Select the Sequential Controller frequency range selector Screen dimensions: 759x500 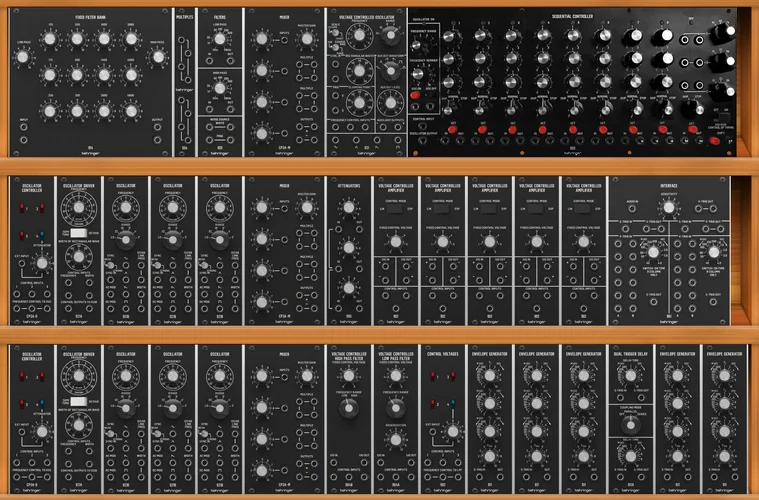click(417, 45)
